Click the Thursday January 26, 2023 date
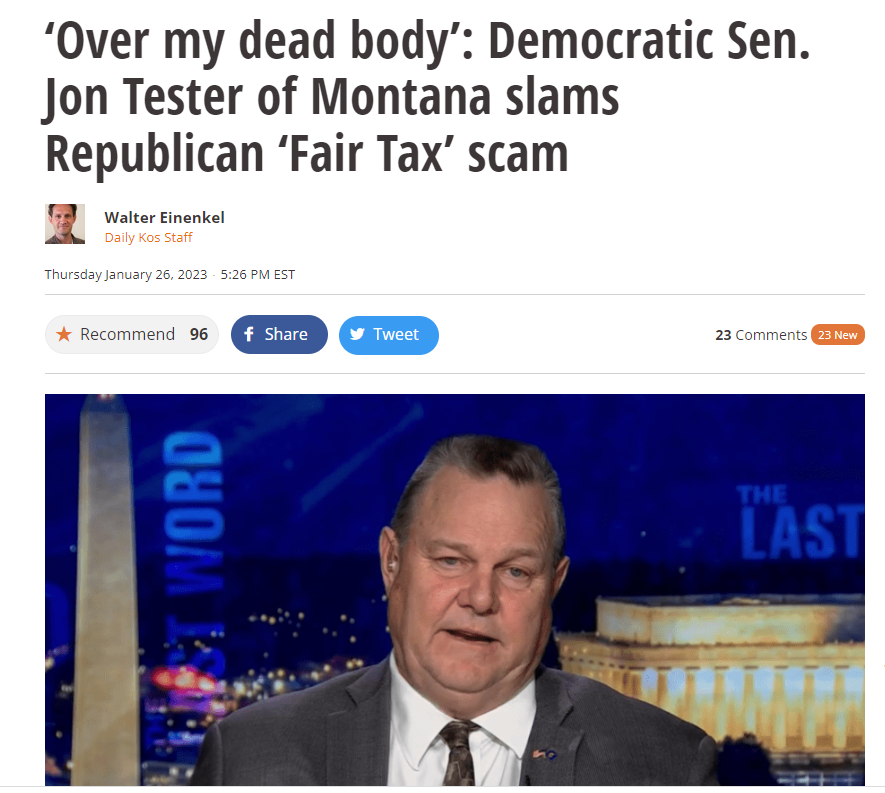 [x=126, y=274]
